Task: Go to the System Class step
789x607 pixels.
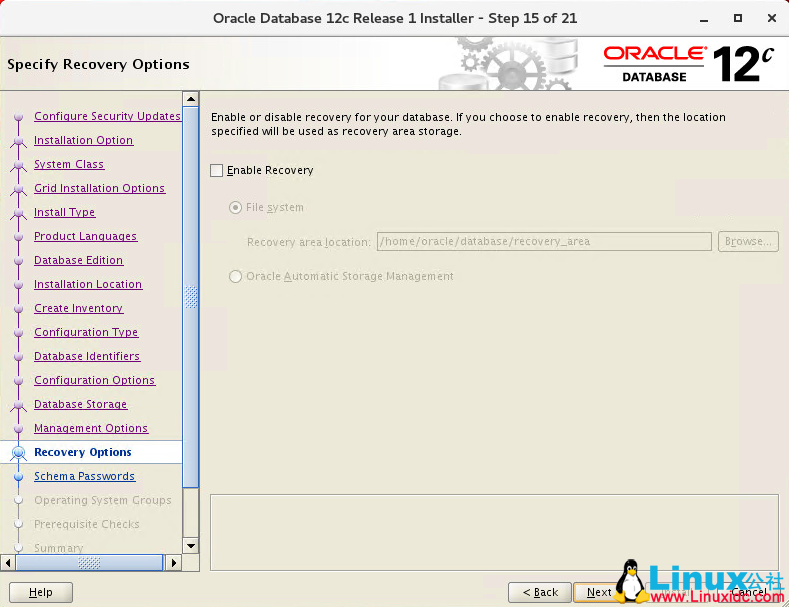Action: 69,165
